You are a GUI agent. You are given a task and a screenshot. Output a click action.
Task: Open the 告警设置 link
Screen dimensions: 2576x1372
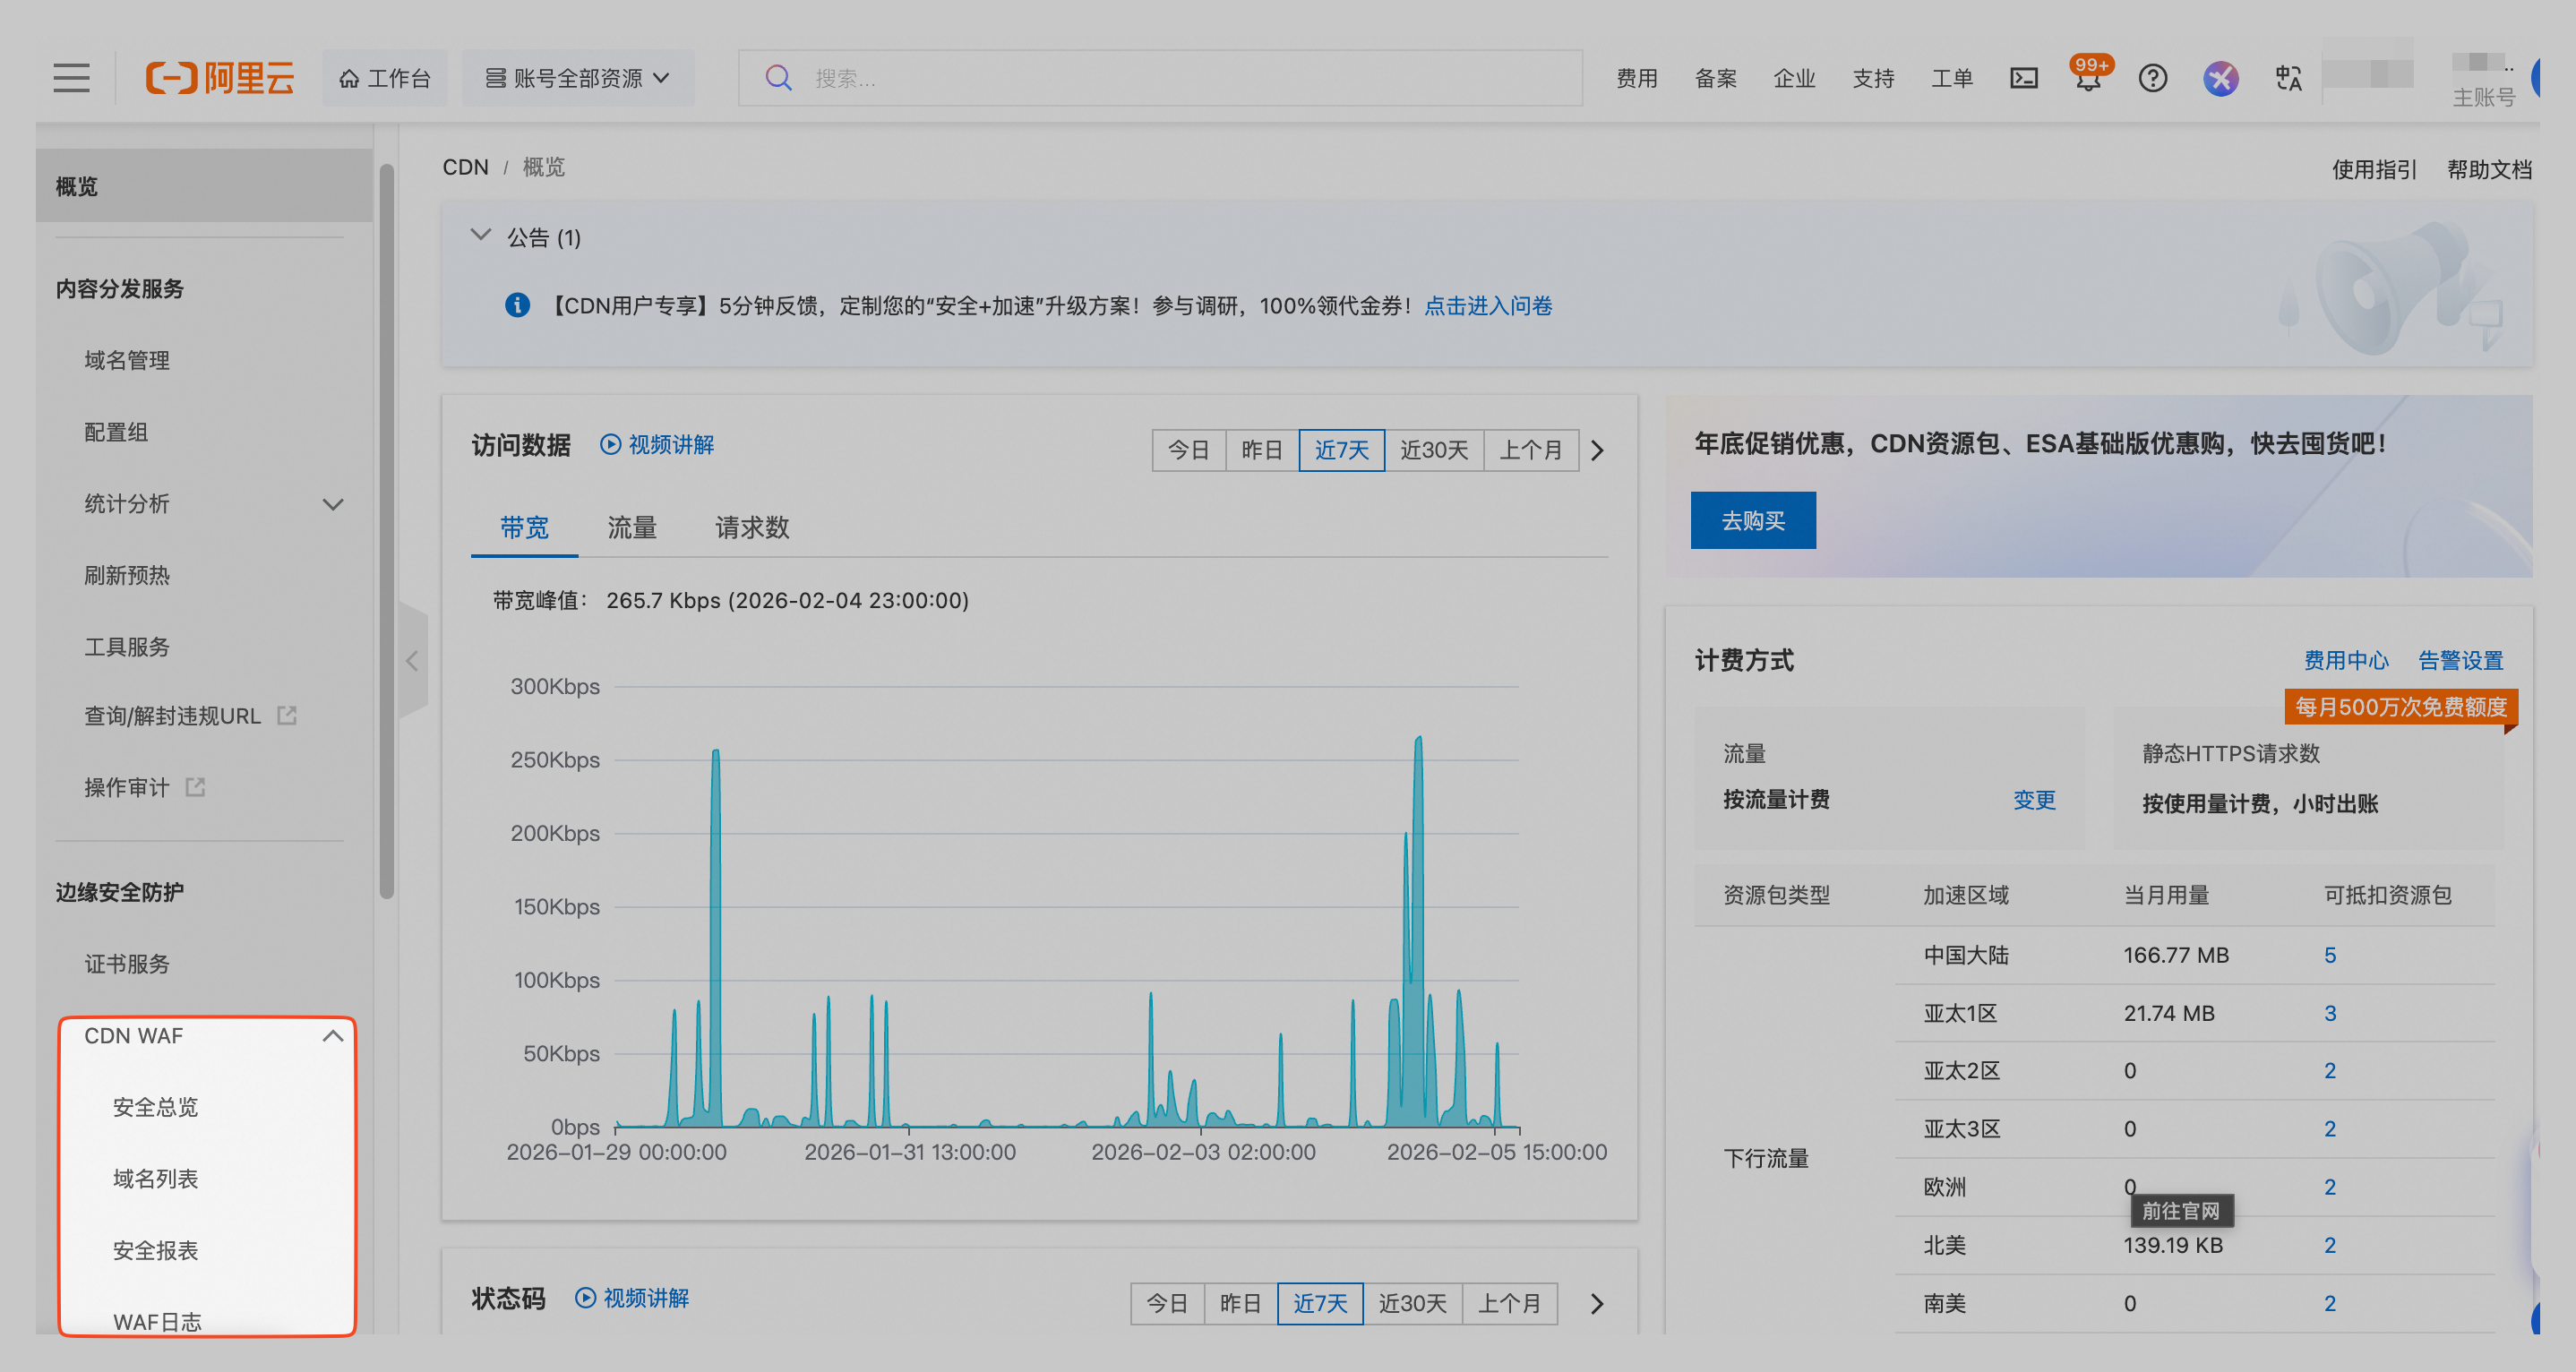tap(2461, 661)
